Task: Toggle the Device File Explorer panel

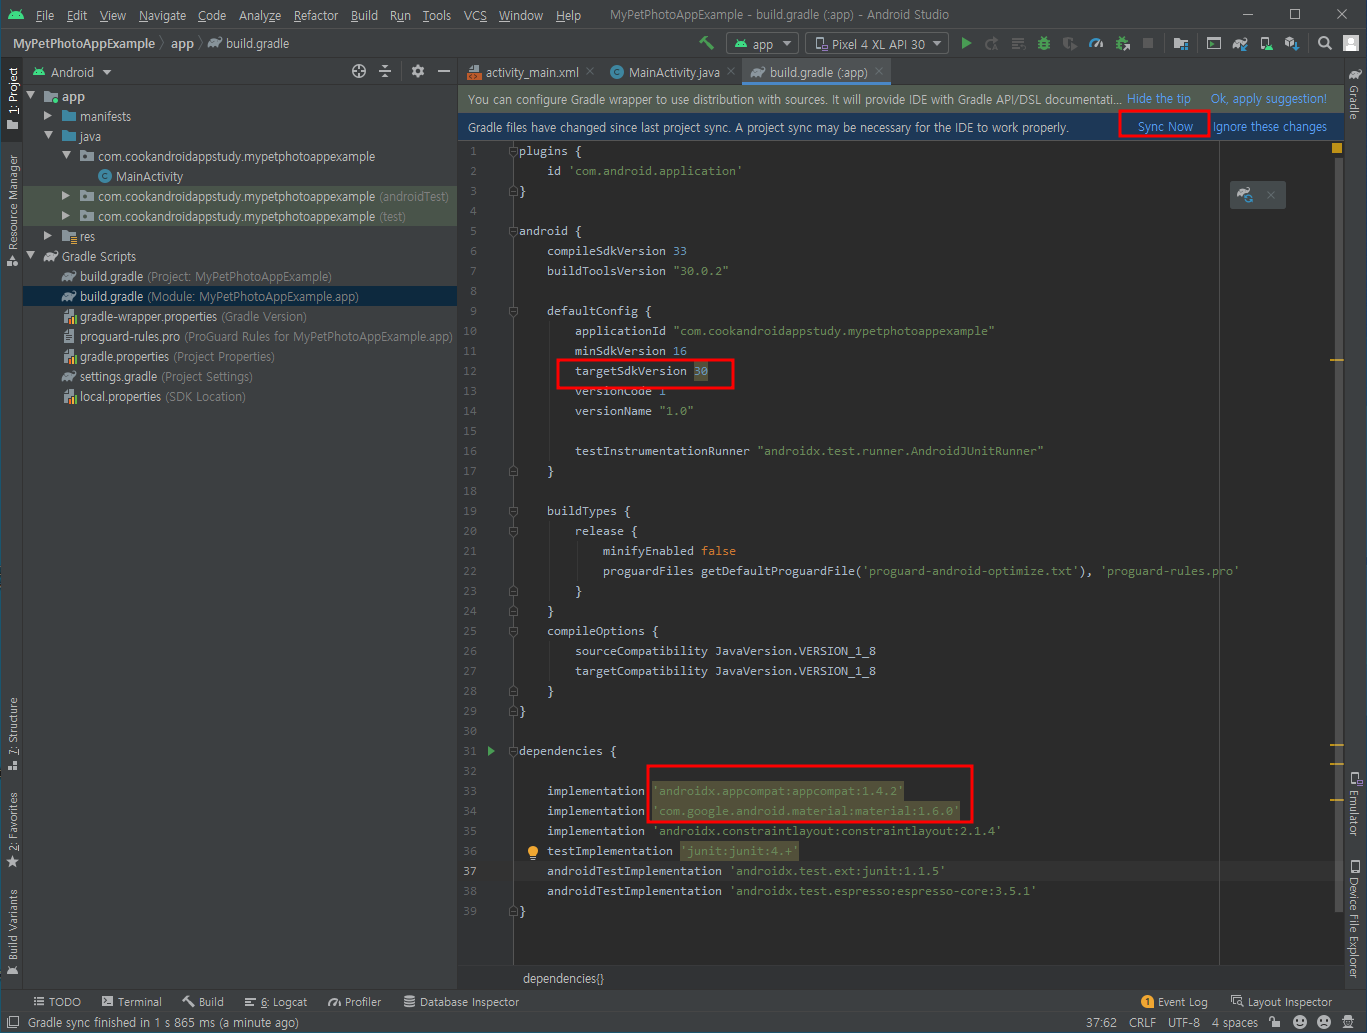Action: tap(1354, 917)
